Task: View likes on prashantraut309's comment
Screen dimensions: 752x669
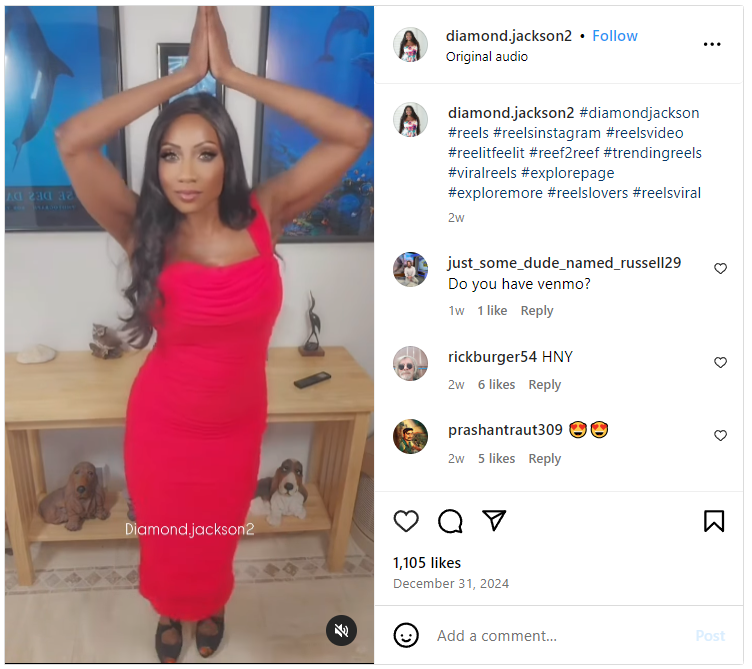Action: pyautogui.click(x=496, y=458)
